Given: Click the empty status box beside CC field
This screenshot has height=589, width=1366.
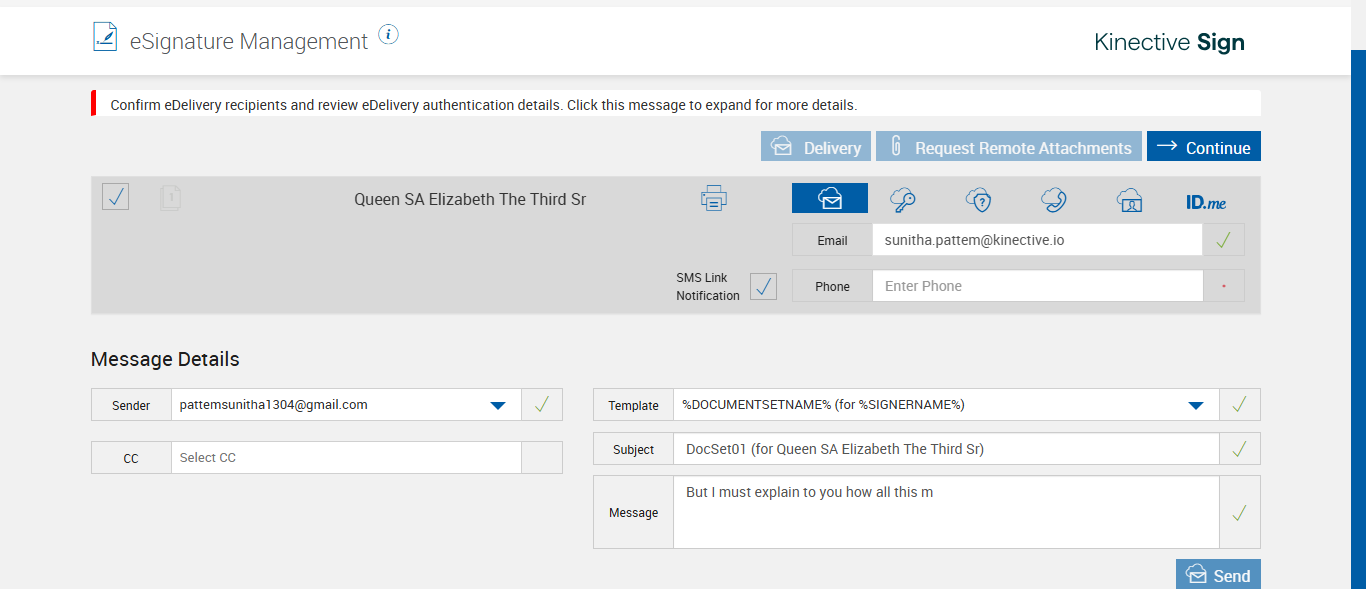Looking at the screenshot, I should point(542,458).
